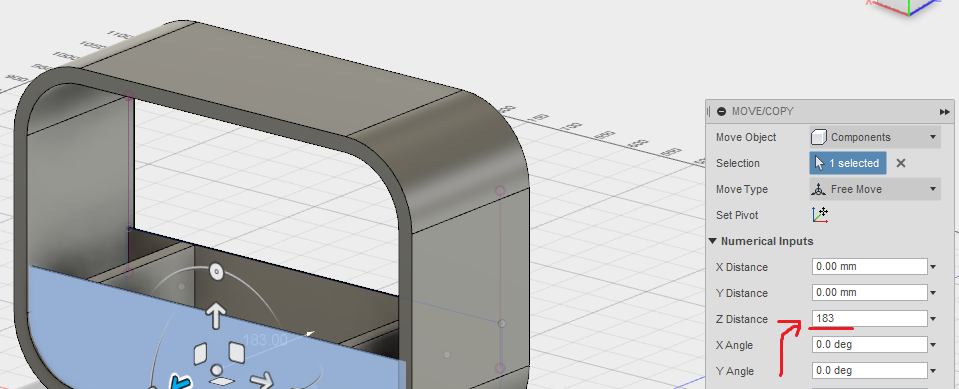Image resolution: width=959 pixels, height=389 pixels.
Task: Click the blue left-pointing move arrow manipulator
Action: coord(179,383)
